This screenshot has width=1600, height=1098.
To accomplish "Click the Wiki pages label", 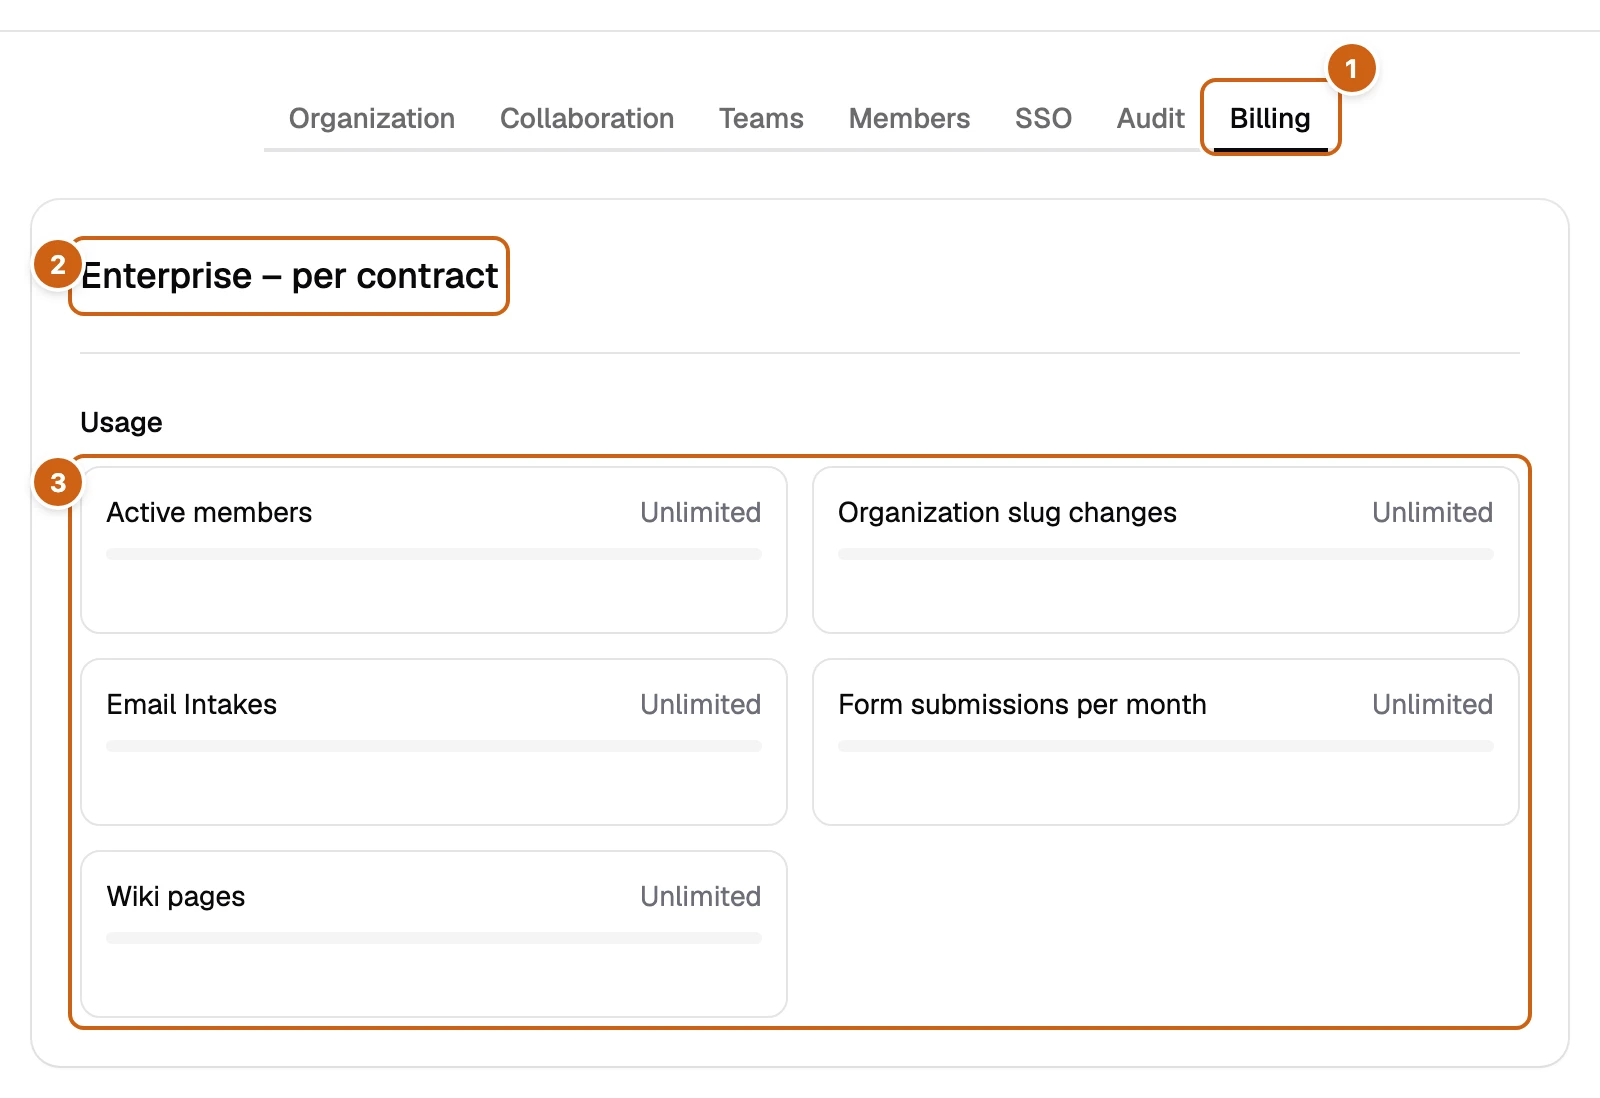I will [175, 896].
